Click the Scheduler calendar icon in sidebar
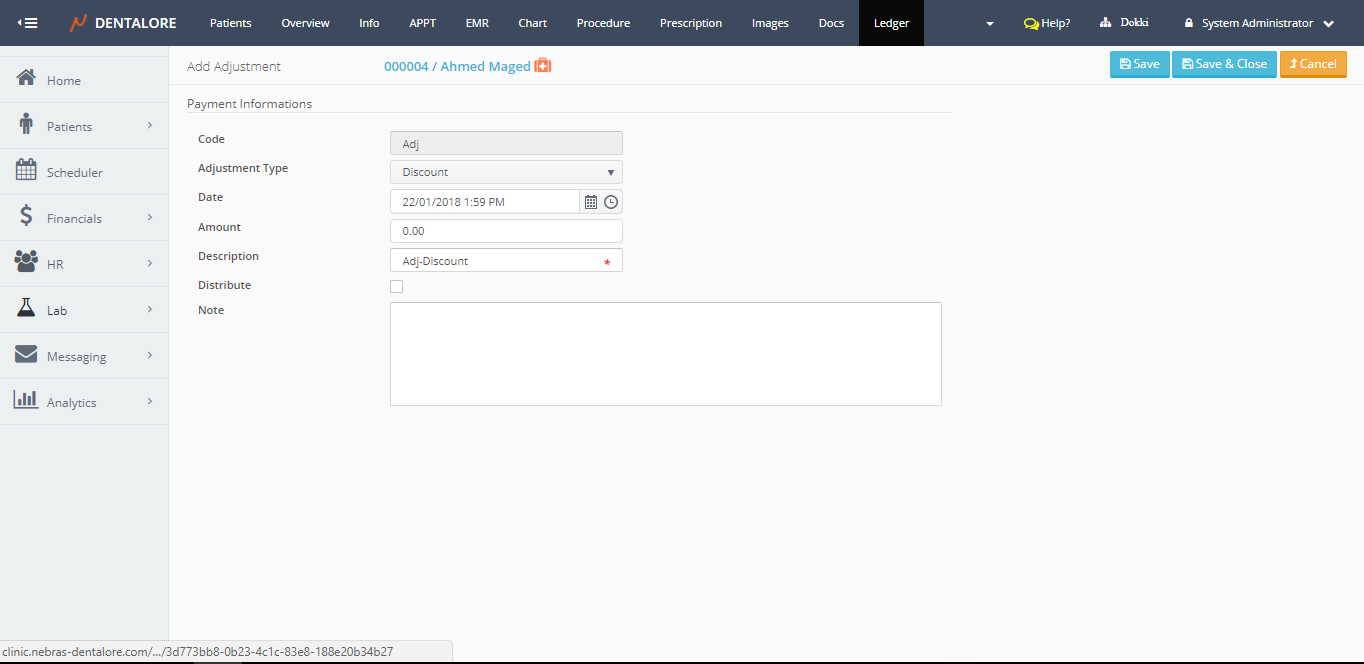This screenshot has width=1364, height=664. coord(26,171)
